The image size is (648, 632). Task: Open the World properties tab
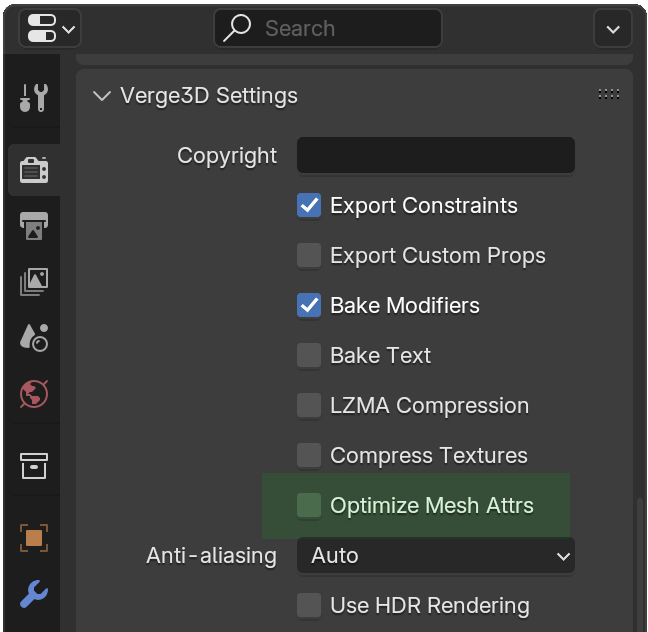34,394
